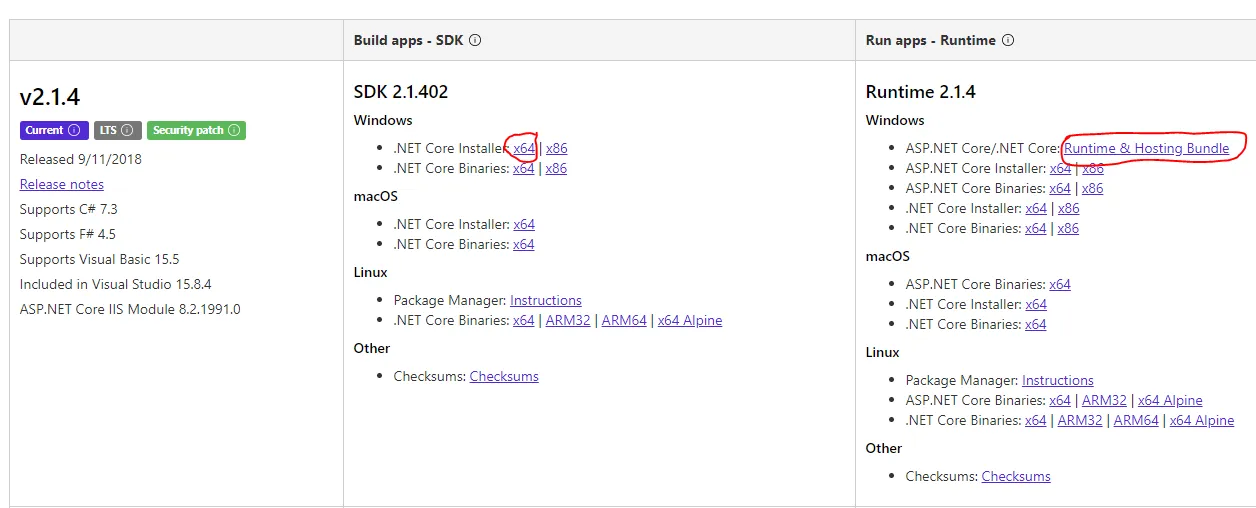
Task: Click info icon next to Run apps - Runtime
Action: 1008,41
